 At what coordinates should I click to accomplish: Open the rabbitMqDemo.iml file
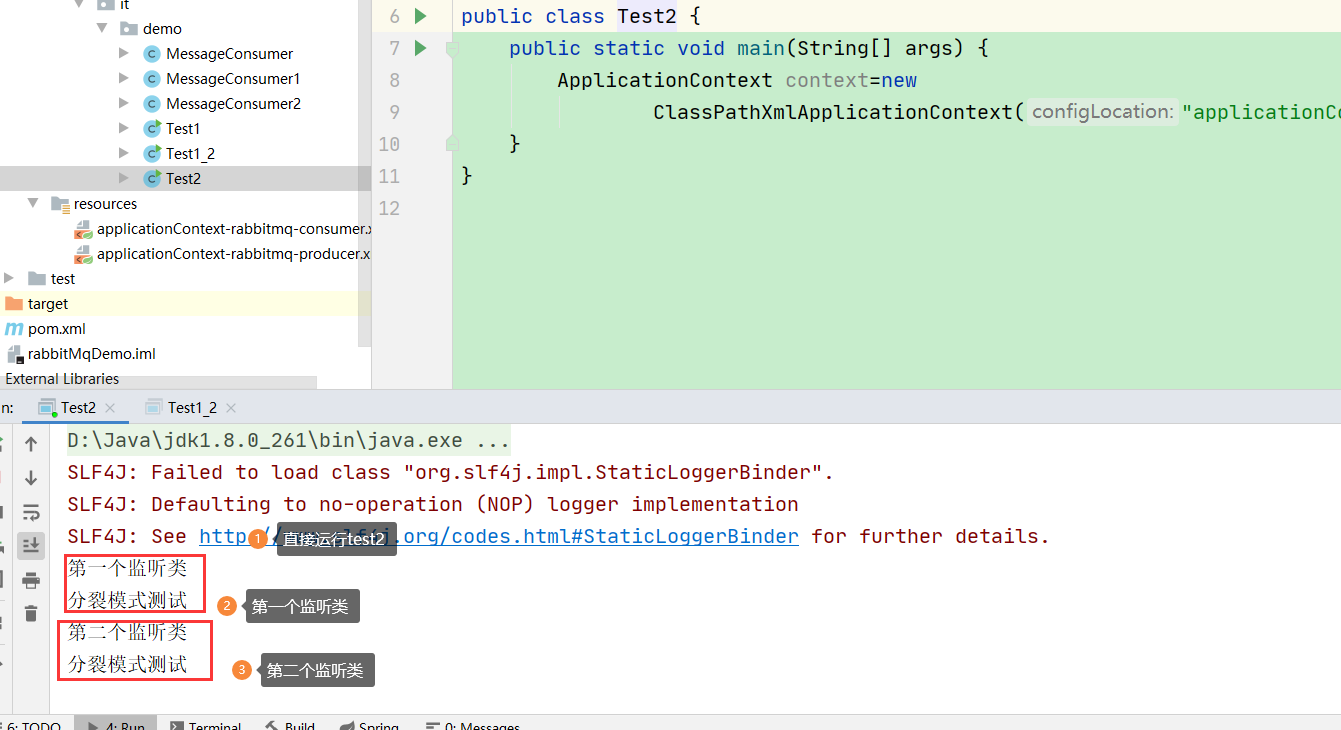91,353
